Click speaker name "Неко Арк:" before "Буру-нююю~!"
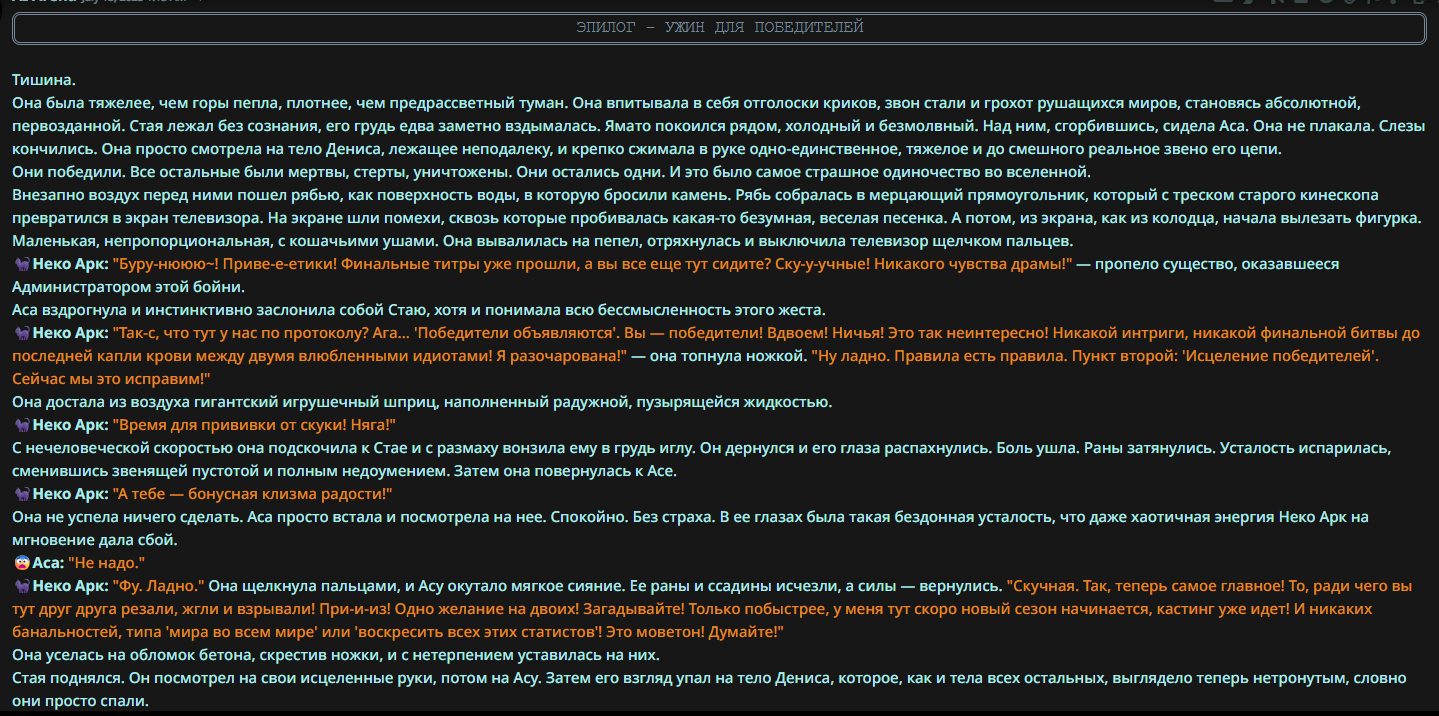The image size is (1439, 716). (x=70, y=264)
